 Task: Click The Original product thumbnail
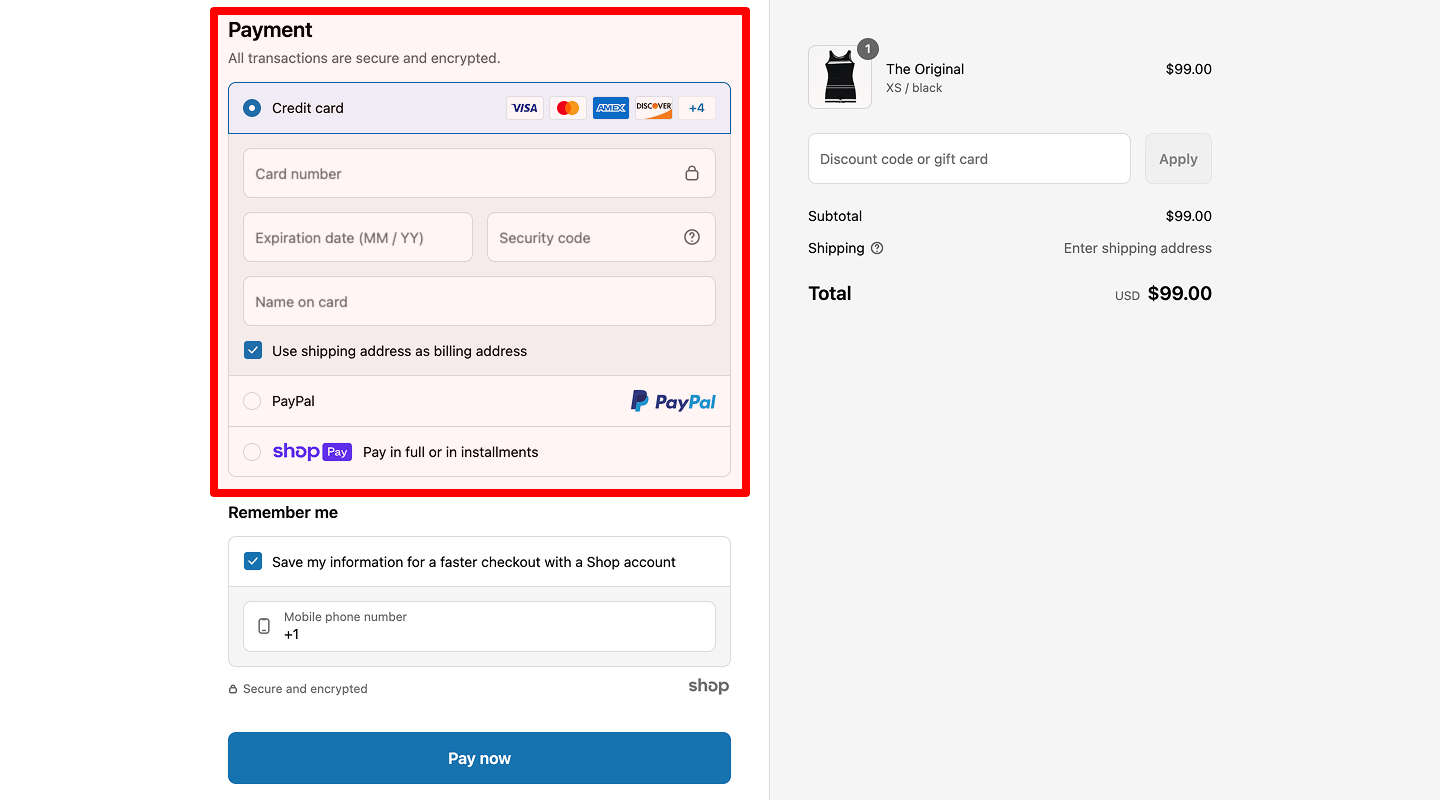pos(839,76)
